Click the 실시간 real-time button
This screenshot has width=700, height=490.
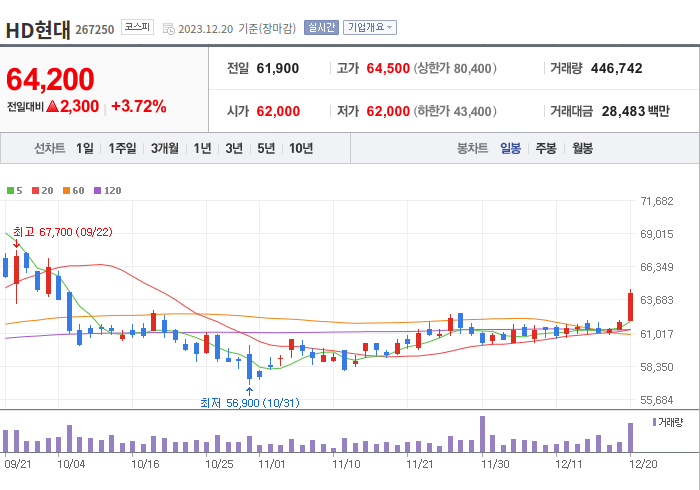coord(321,27)
